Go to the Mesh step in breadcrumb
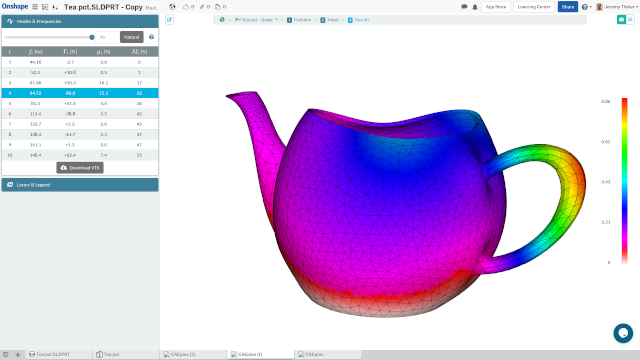This screenshot has height=360, width=640. [330, 20]
